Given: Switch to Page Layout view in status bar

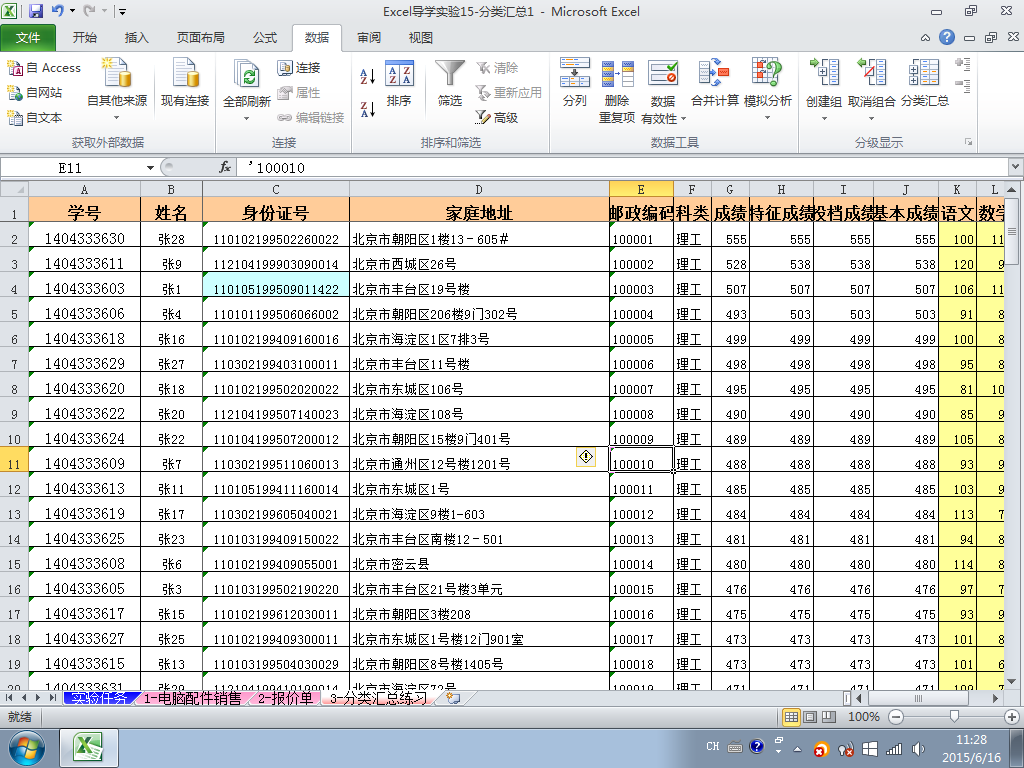Looking at the screenshot, I should click(x=809, y=717).
